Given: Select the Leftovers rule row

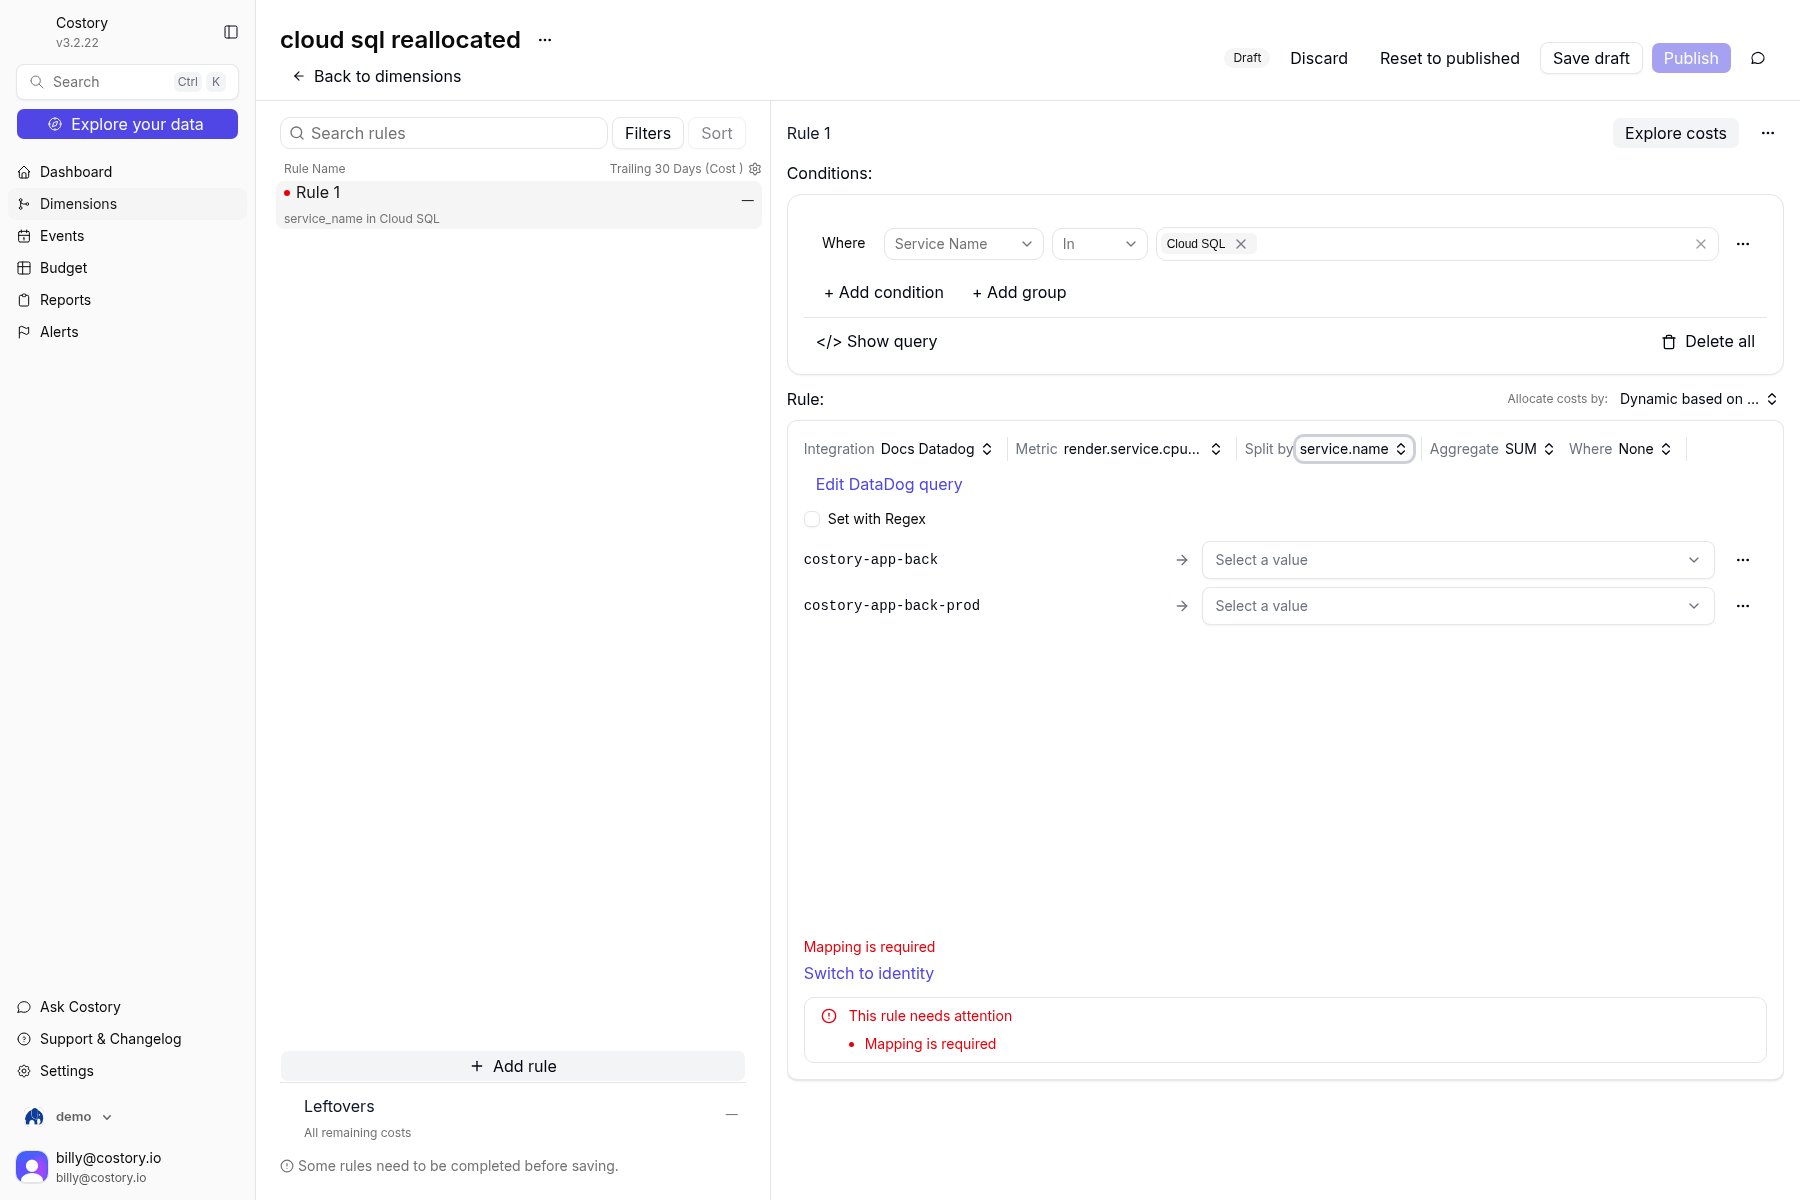Looking at the screenshot, I should click(513, 1118).
